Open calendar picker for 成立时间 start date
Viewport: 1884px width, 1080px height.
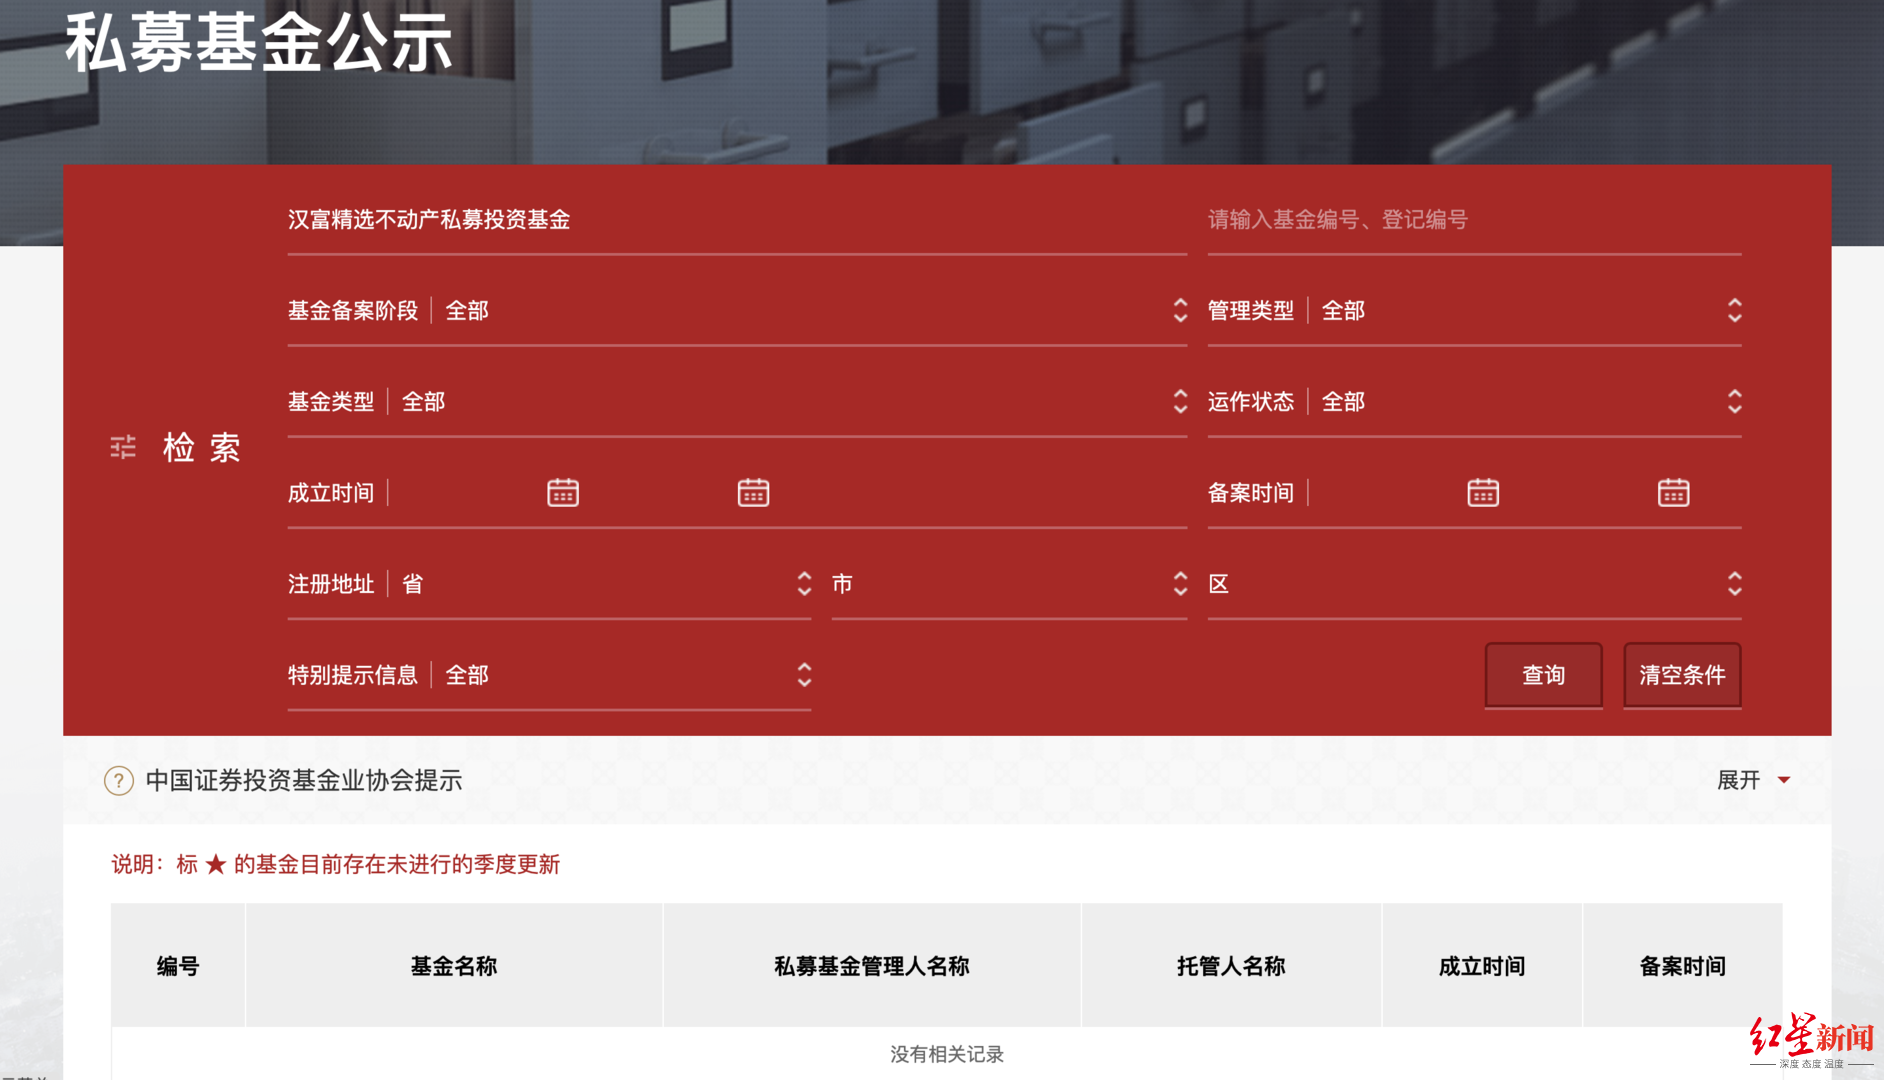click(563, 491)
